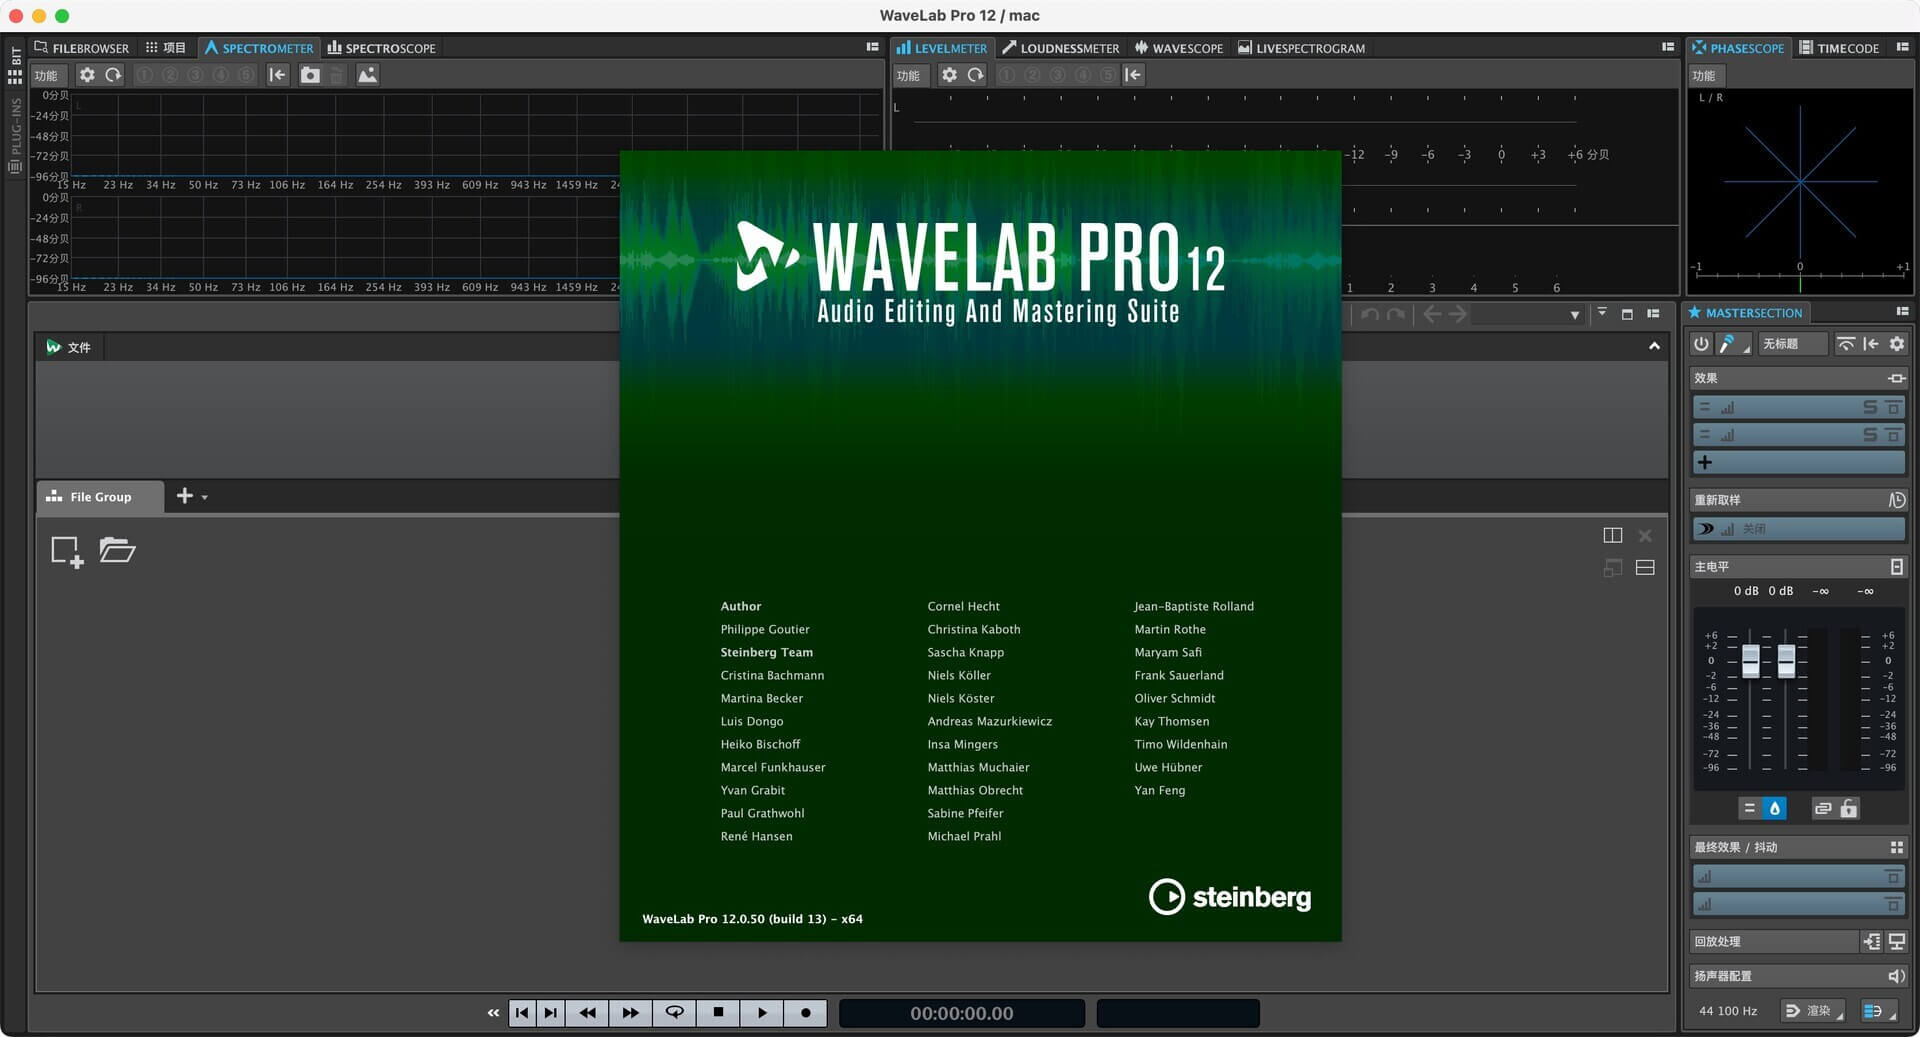Open the LOUDNESSMETER tab

click(x=1061, y=48)
